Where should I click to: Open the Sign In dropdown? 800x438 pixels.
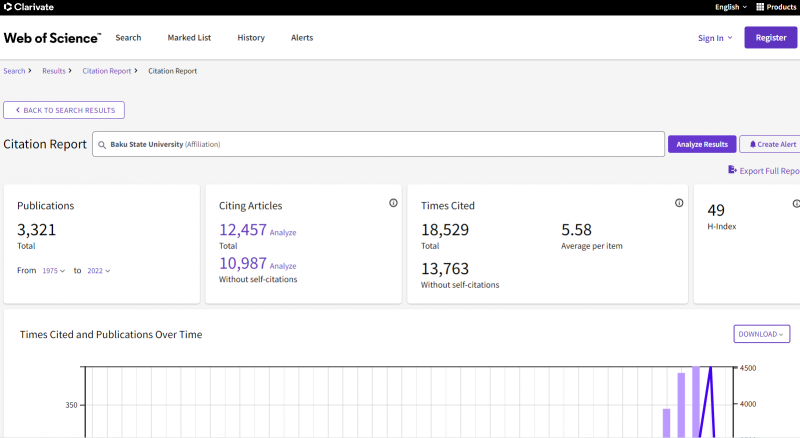715,38
